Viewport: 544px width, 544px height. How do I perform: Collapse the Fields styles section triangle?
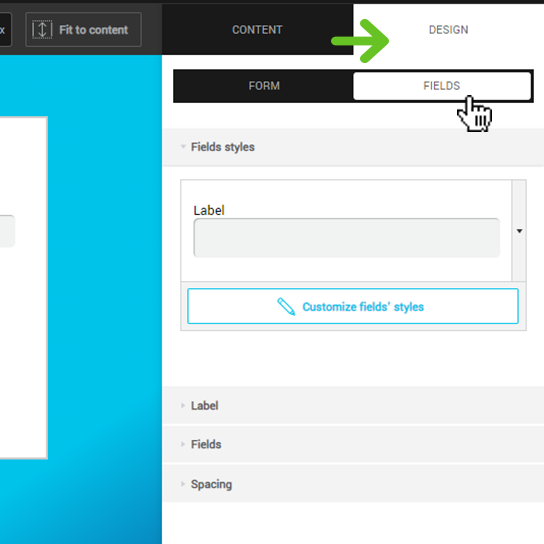(183, 147)
